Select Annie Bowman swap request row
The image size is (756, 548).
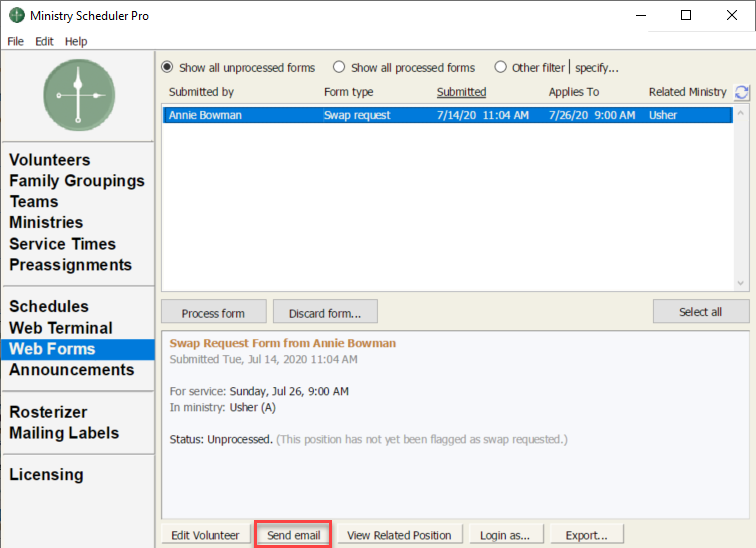pyautogui.click(x=446, y=115)
